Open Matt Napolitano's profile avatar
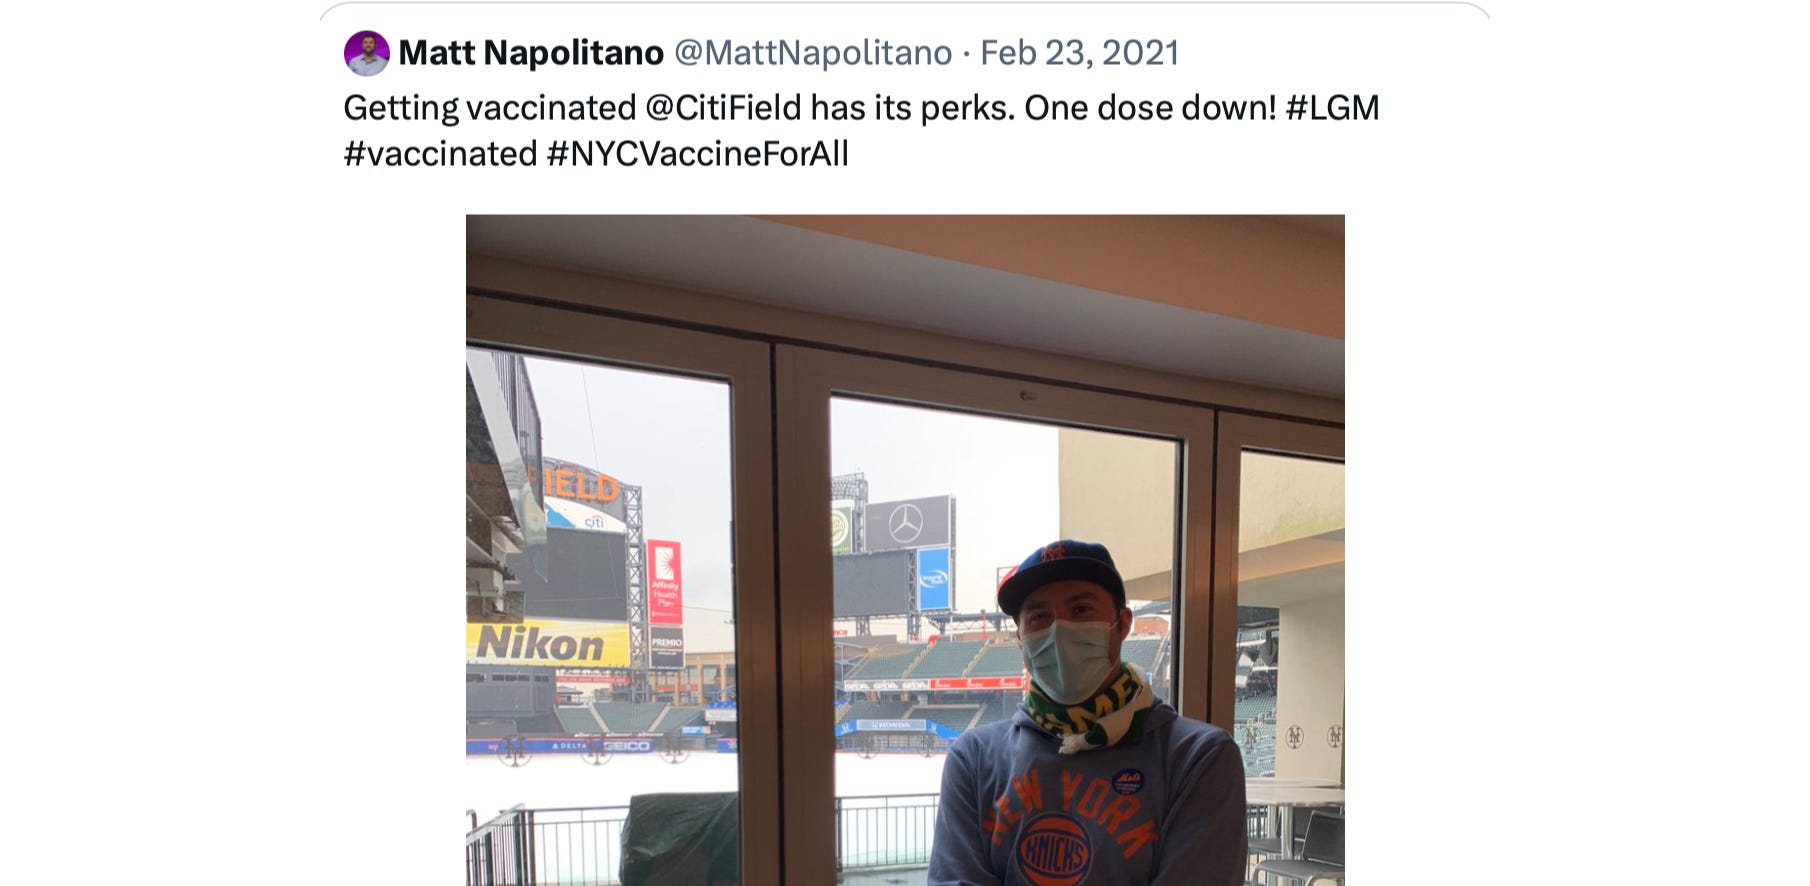 click(366, 53)
